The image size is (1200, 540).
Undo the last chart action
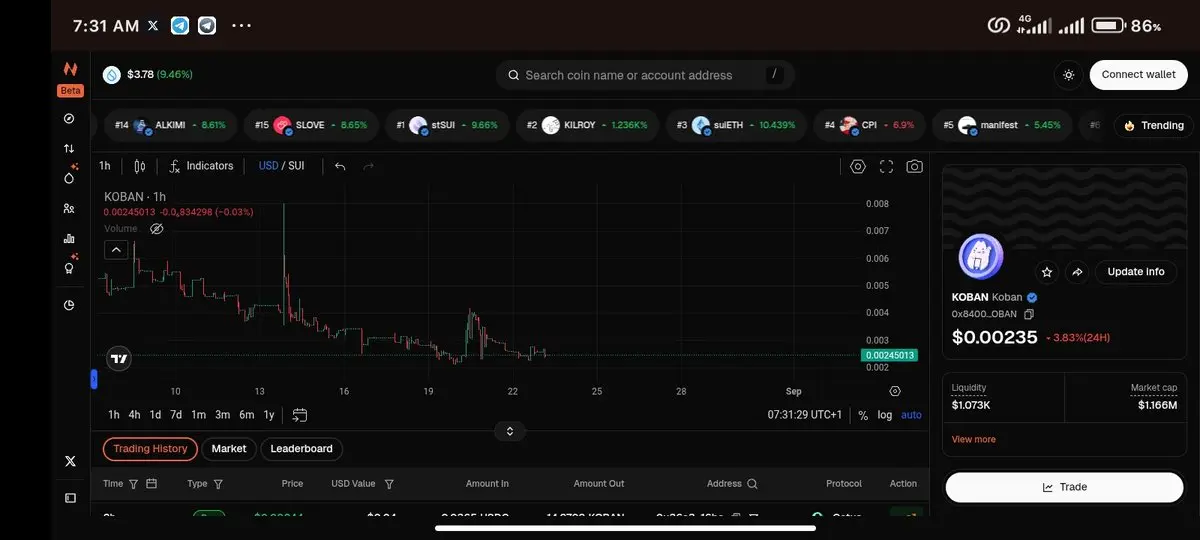(x=340, y=166)
